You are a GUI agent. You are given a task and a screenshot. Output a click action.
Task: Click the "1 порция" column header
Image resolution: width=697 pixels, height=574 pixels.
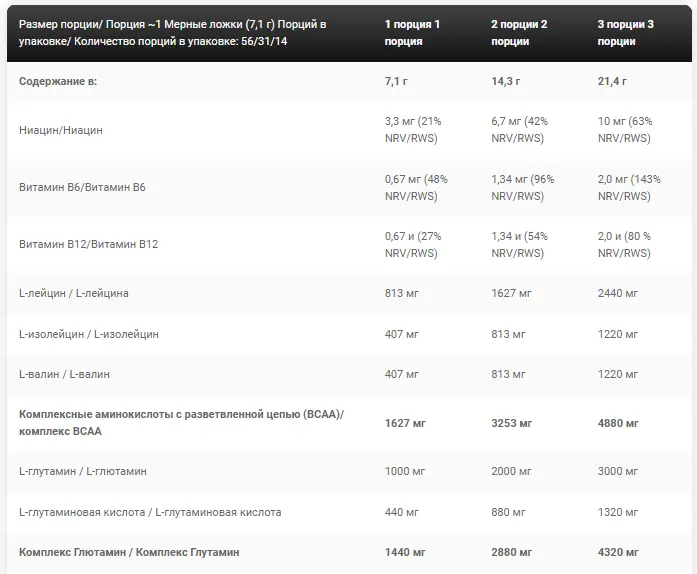411,32
